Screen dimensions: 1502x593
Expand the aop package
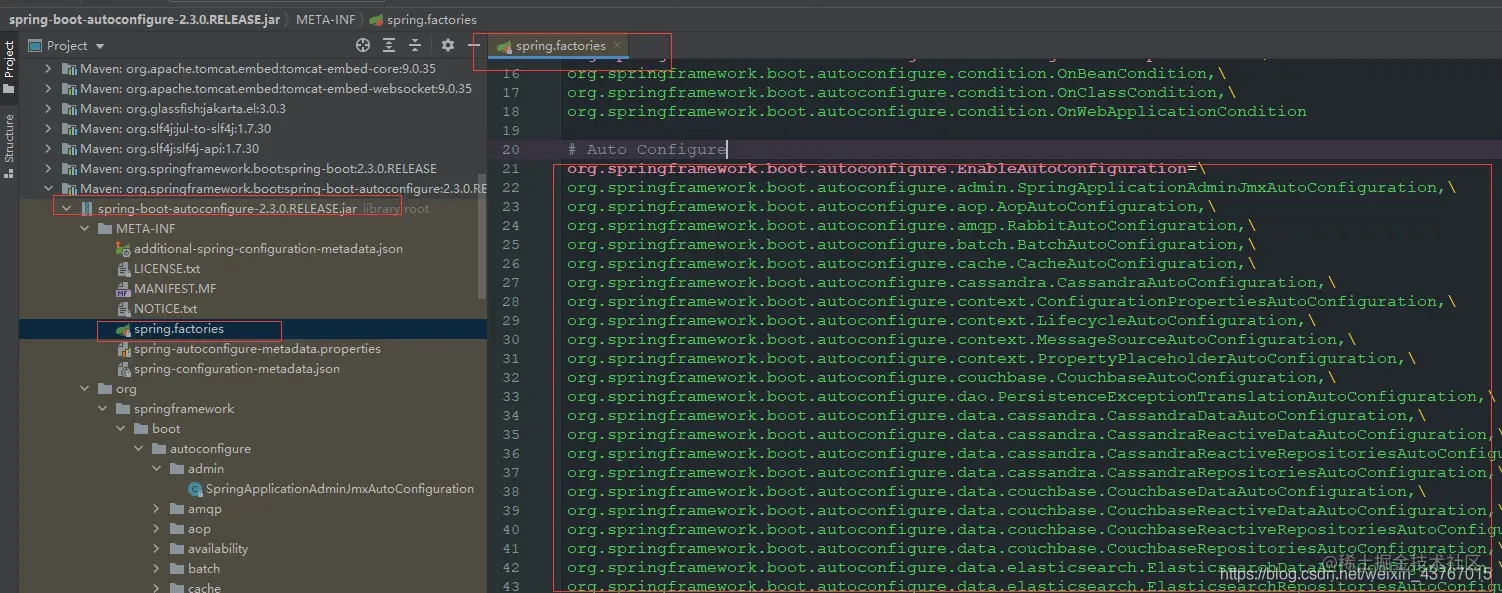pos(156,529)
